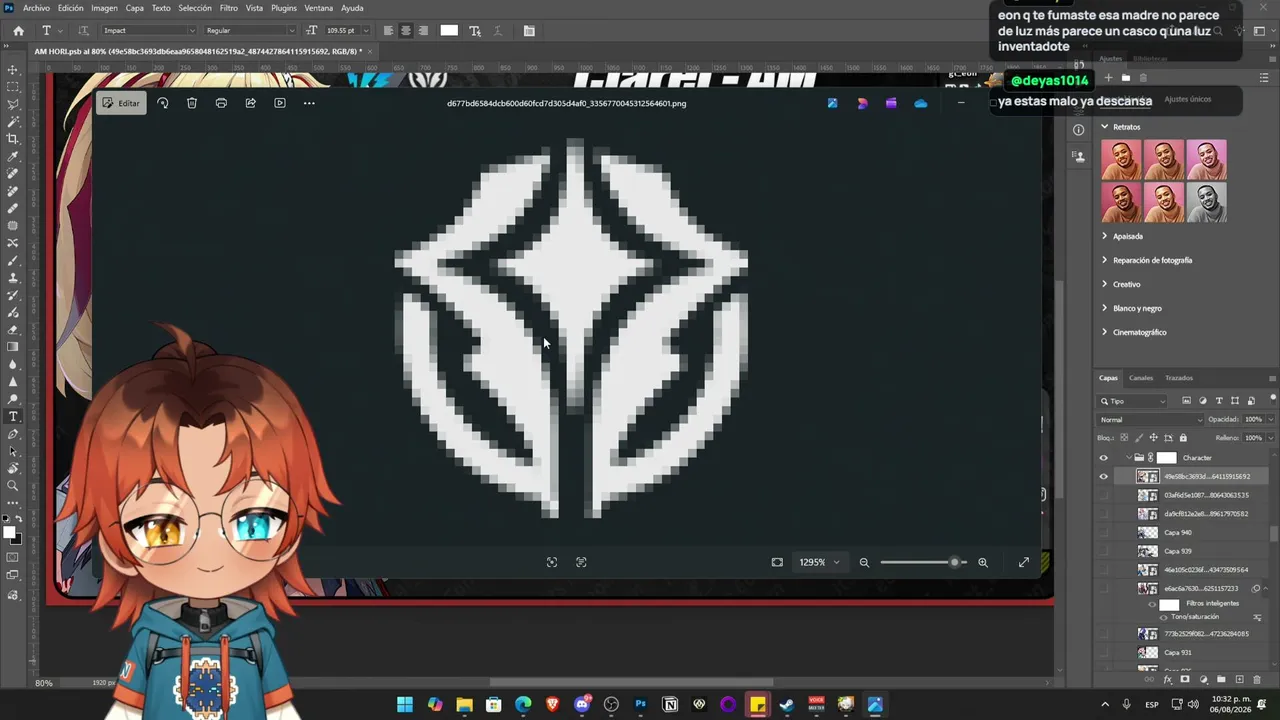The image size is (1280, 720).
Task: Right-align the text
Action: point(423,31)
